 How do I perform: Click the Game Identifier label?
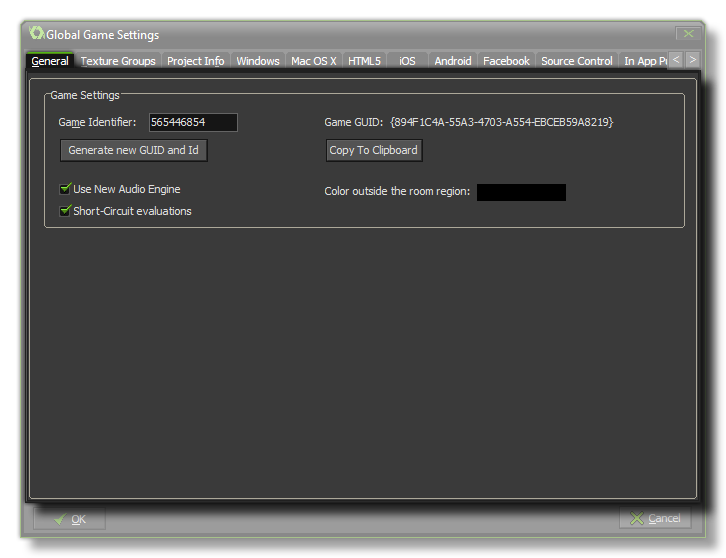[x=97, y=122]
